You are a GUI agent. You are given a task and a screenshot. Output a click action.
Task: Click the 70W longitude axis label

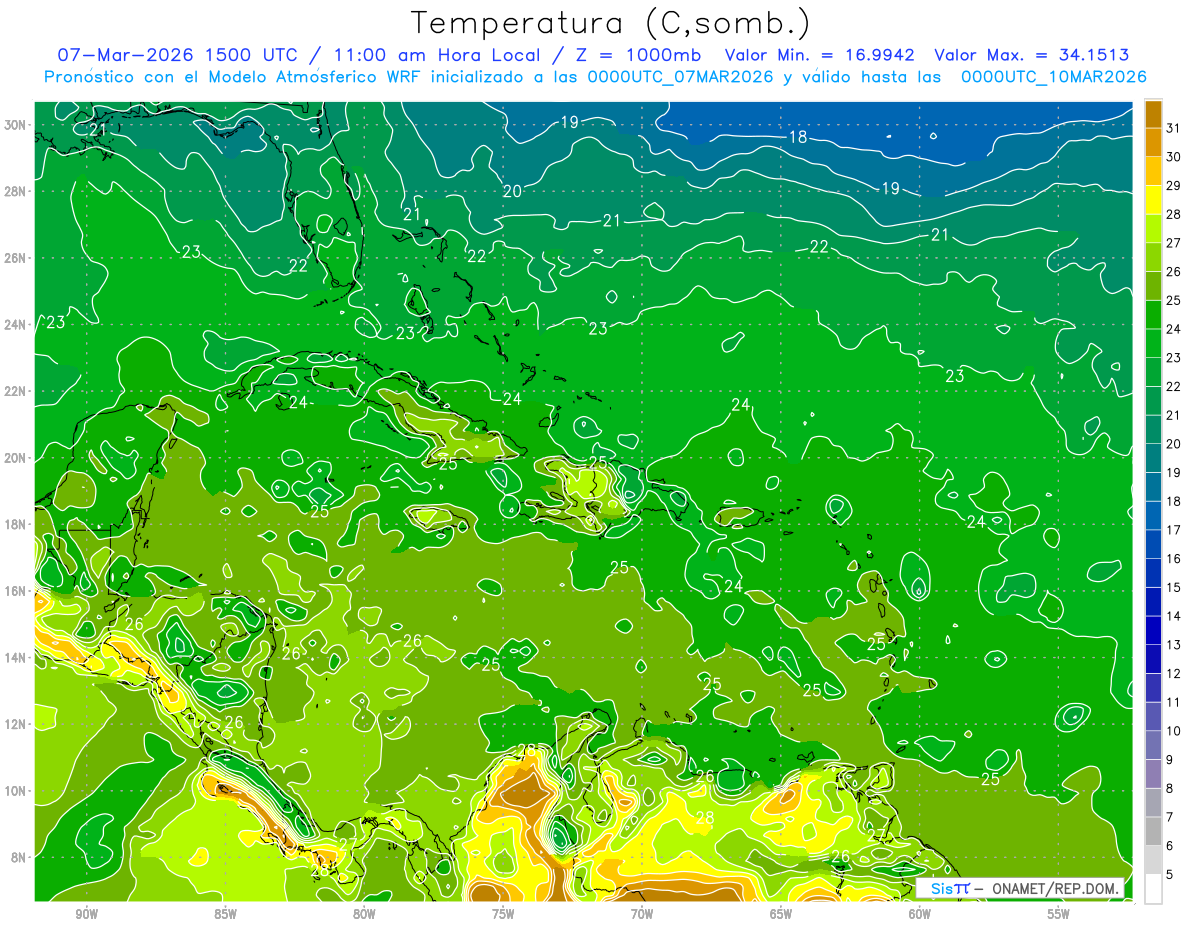[x=642, y=914]
